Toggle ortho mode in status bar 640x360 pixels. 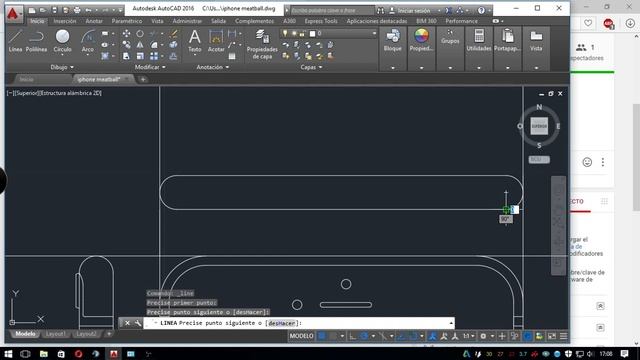pos(353,336)
